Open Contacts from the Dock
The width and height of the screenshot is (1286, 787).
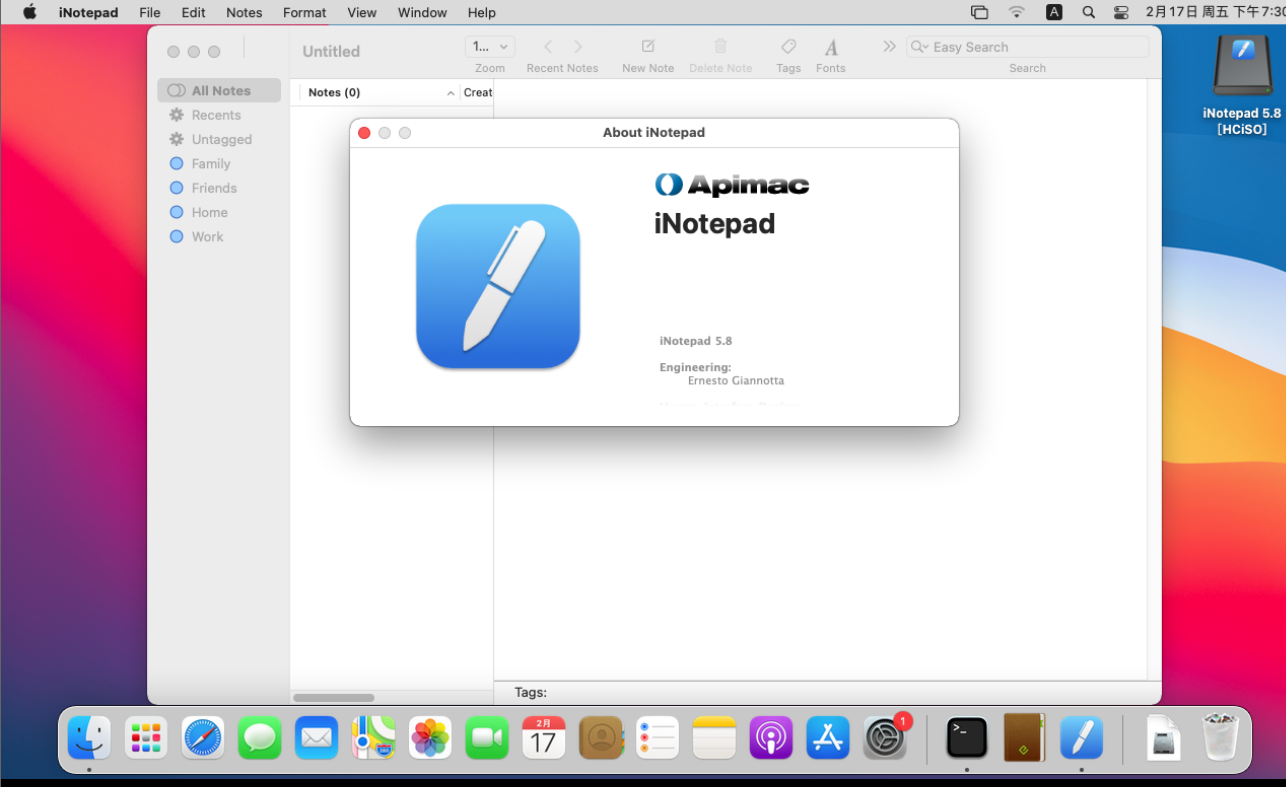[x=601, y=739]
